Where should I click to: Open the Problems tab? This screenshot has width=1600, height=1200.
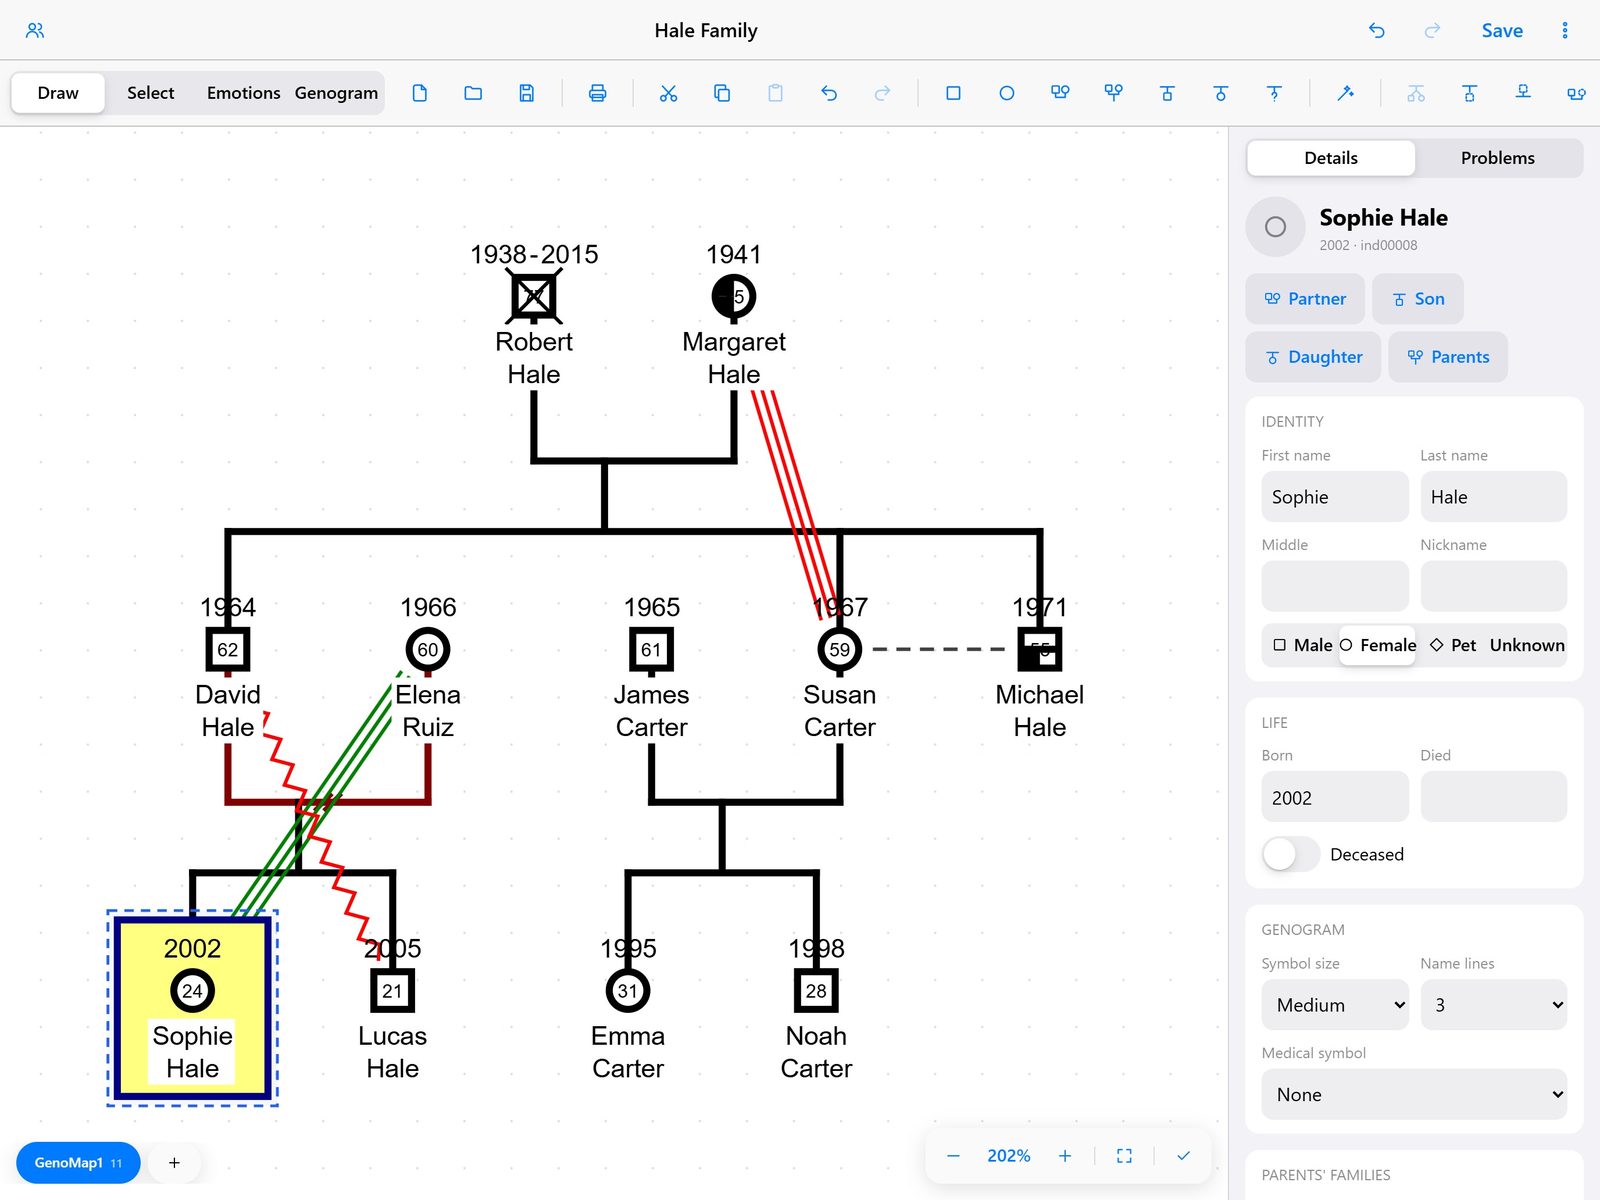click(x=1497, y=158)
